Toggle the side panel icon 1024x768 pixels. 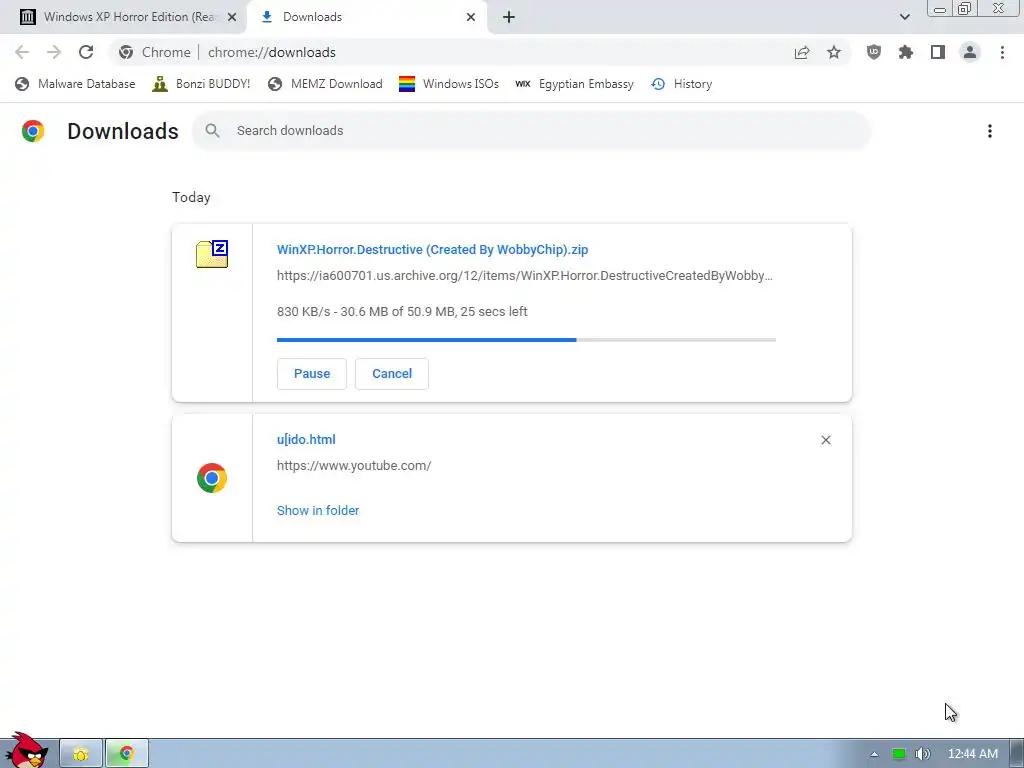click(938, 52)
